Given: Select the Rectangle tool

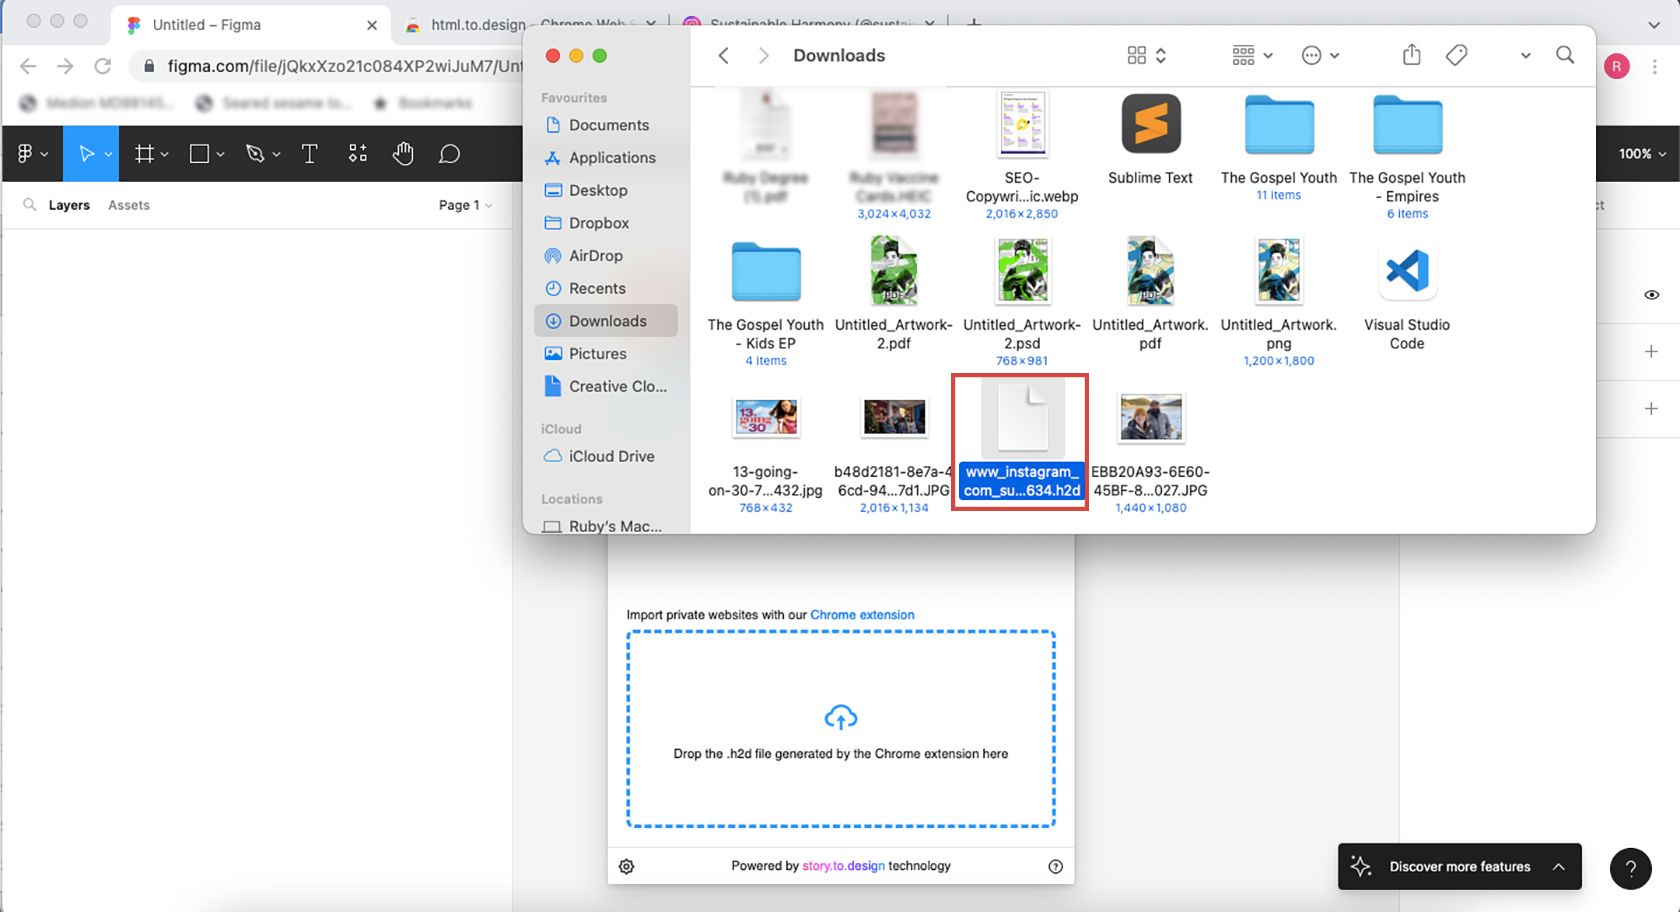Looking at the screenshot, I should click(x=199, y=153).
